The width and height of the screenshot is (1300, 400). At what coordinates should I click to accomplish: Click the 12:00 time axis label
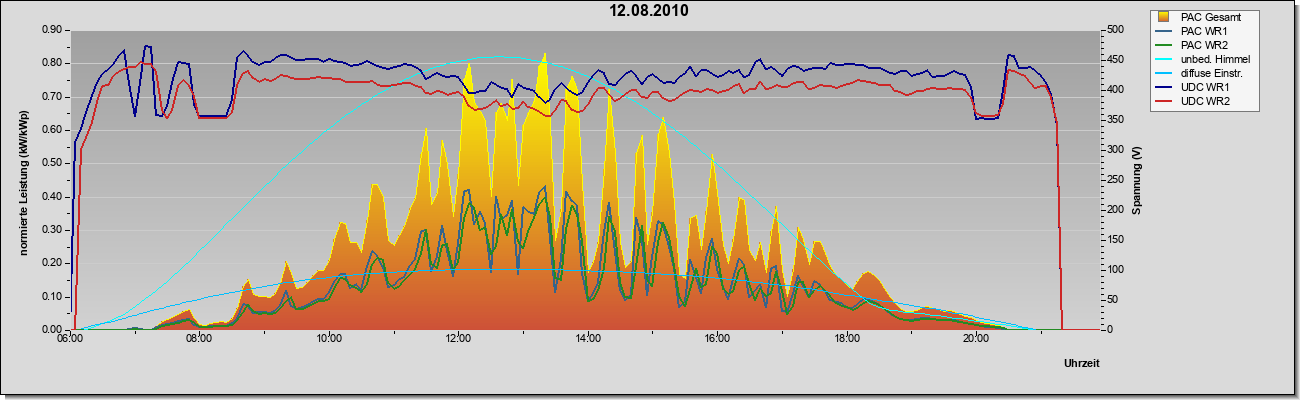pos(458,340)
